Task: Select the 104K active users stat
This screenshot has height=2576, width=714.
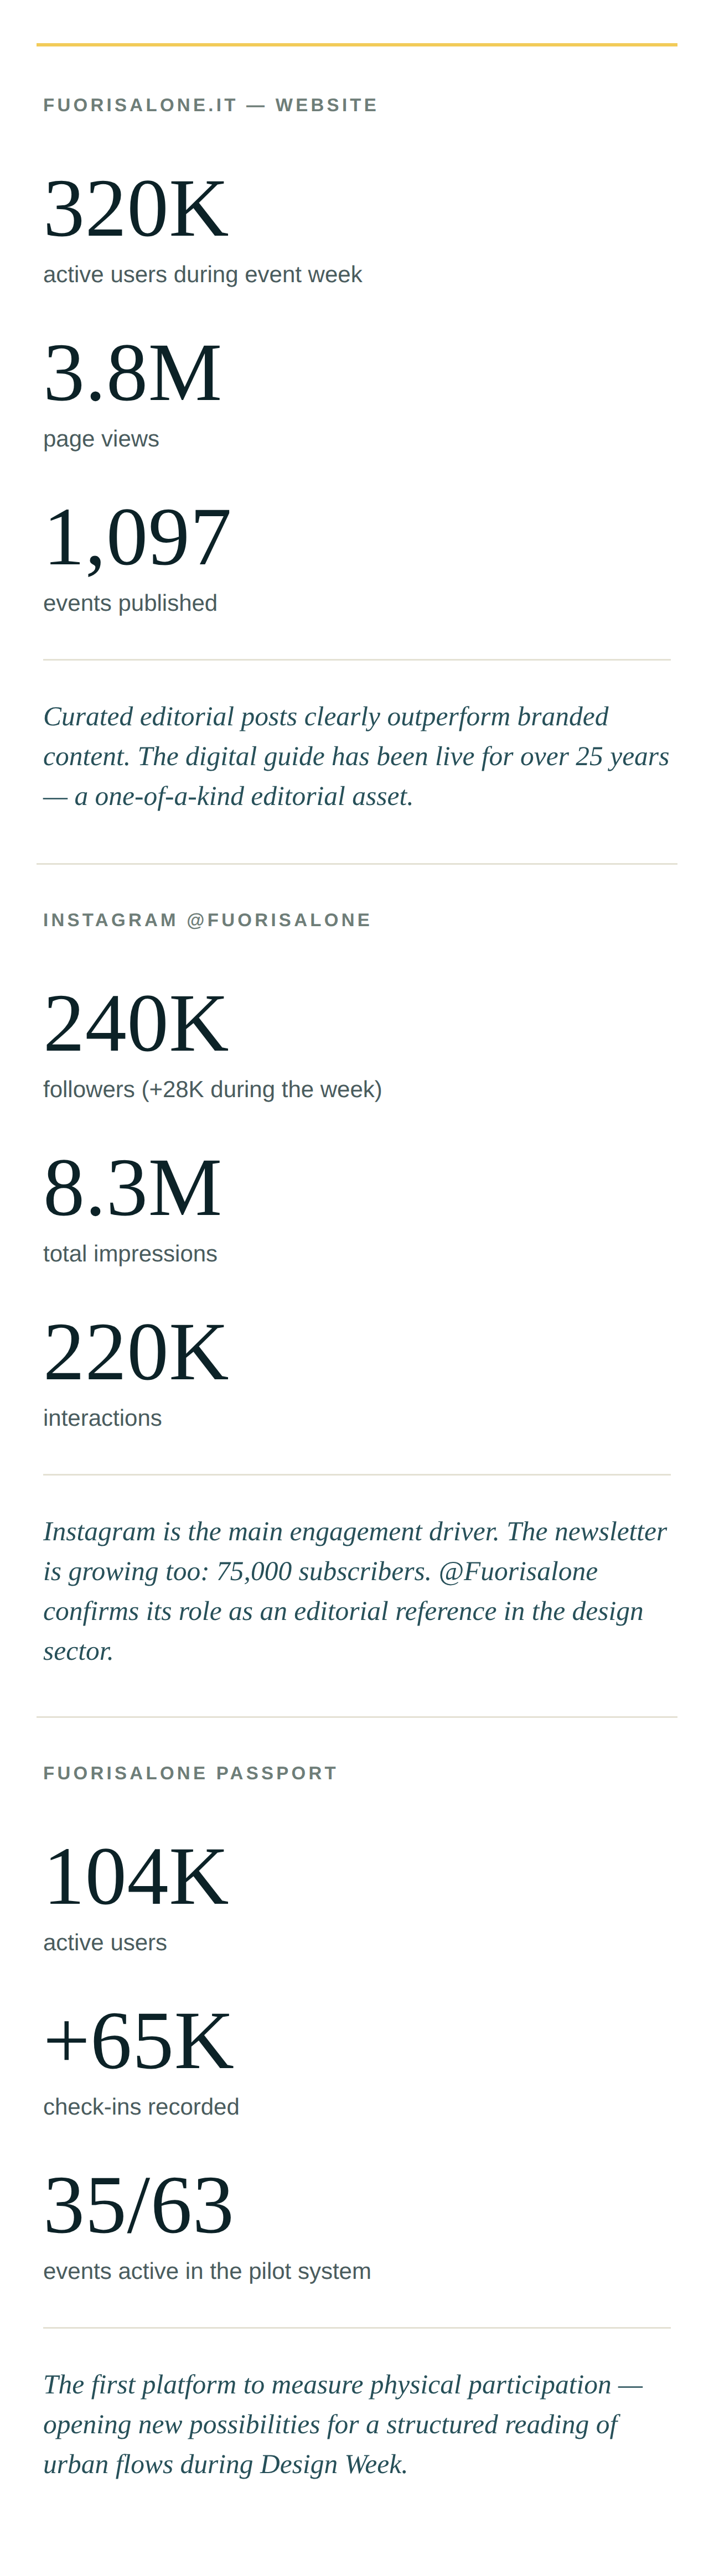Action: pyautogui.click(x=136, y=1877)
